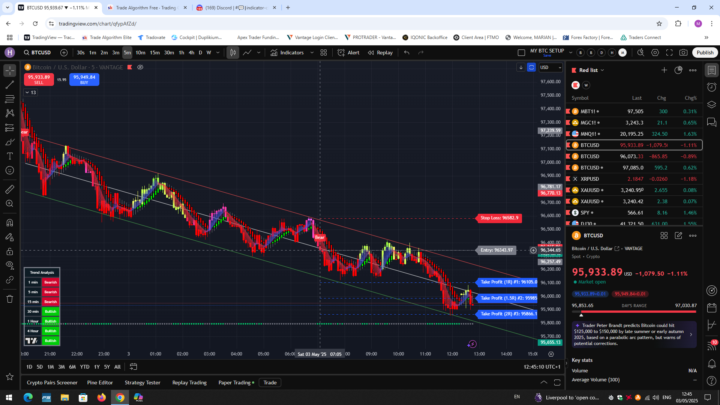Click the red SELL price button
This screenshot has width=720, height=405.
click(x=39, y=79)
